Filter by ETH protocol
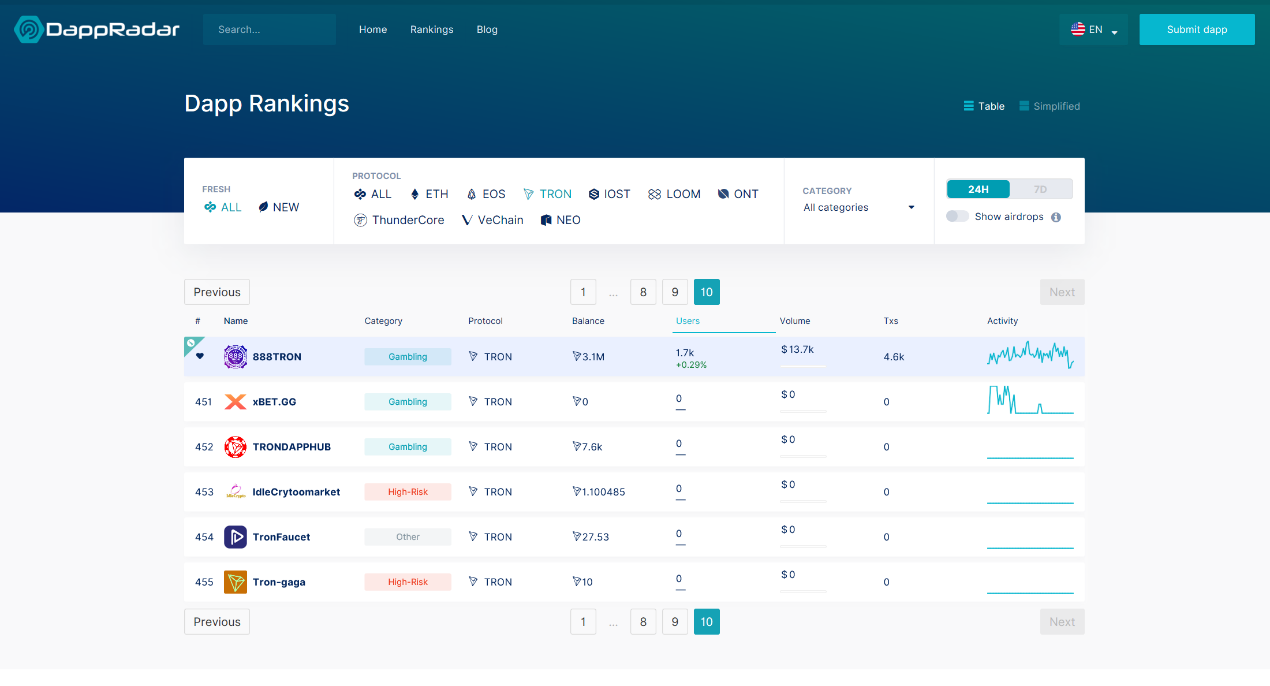 click(x=430, y=194)
